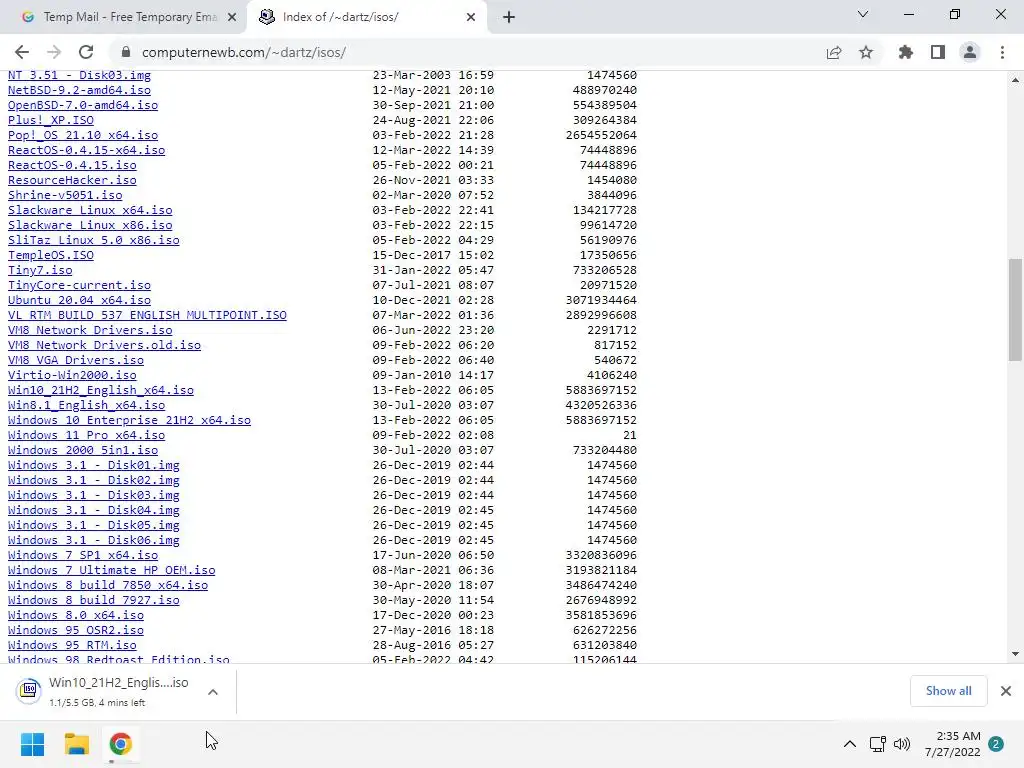Viewport: 1024px width, 768px height.
Task: Download Ubuntu 20.04 x64.iso
Action: [x=79, y=300]
